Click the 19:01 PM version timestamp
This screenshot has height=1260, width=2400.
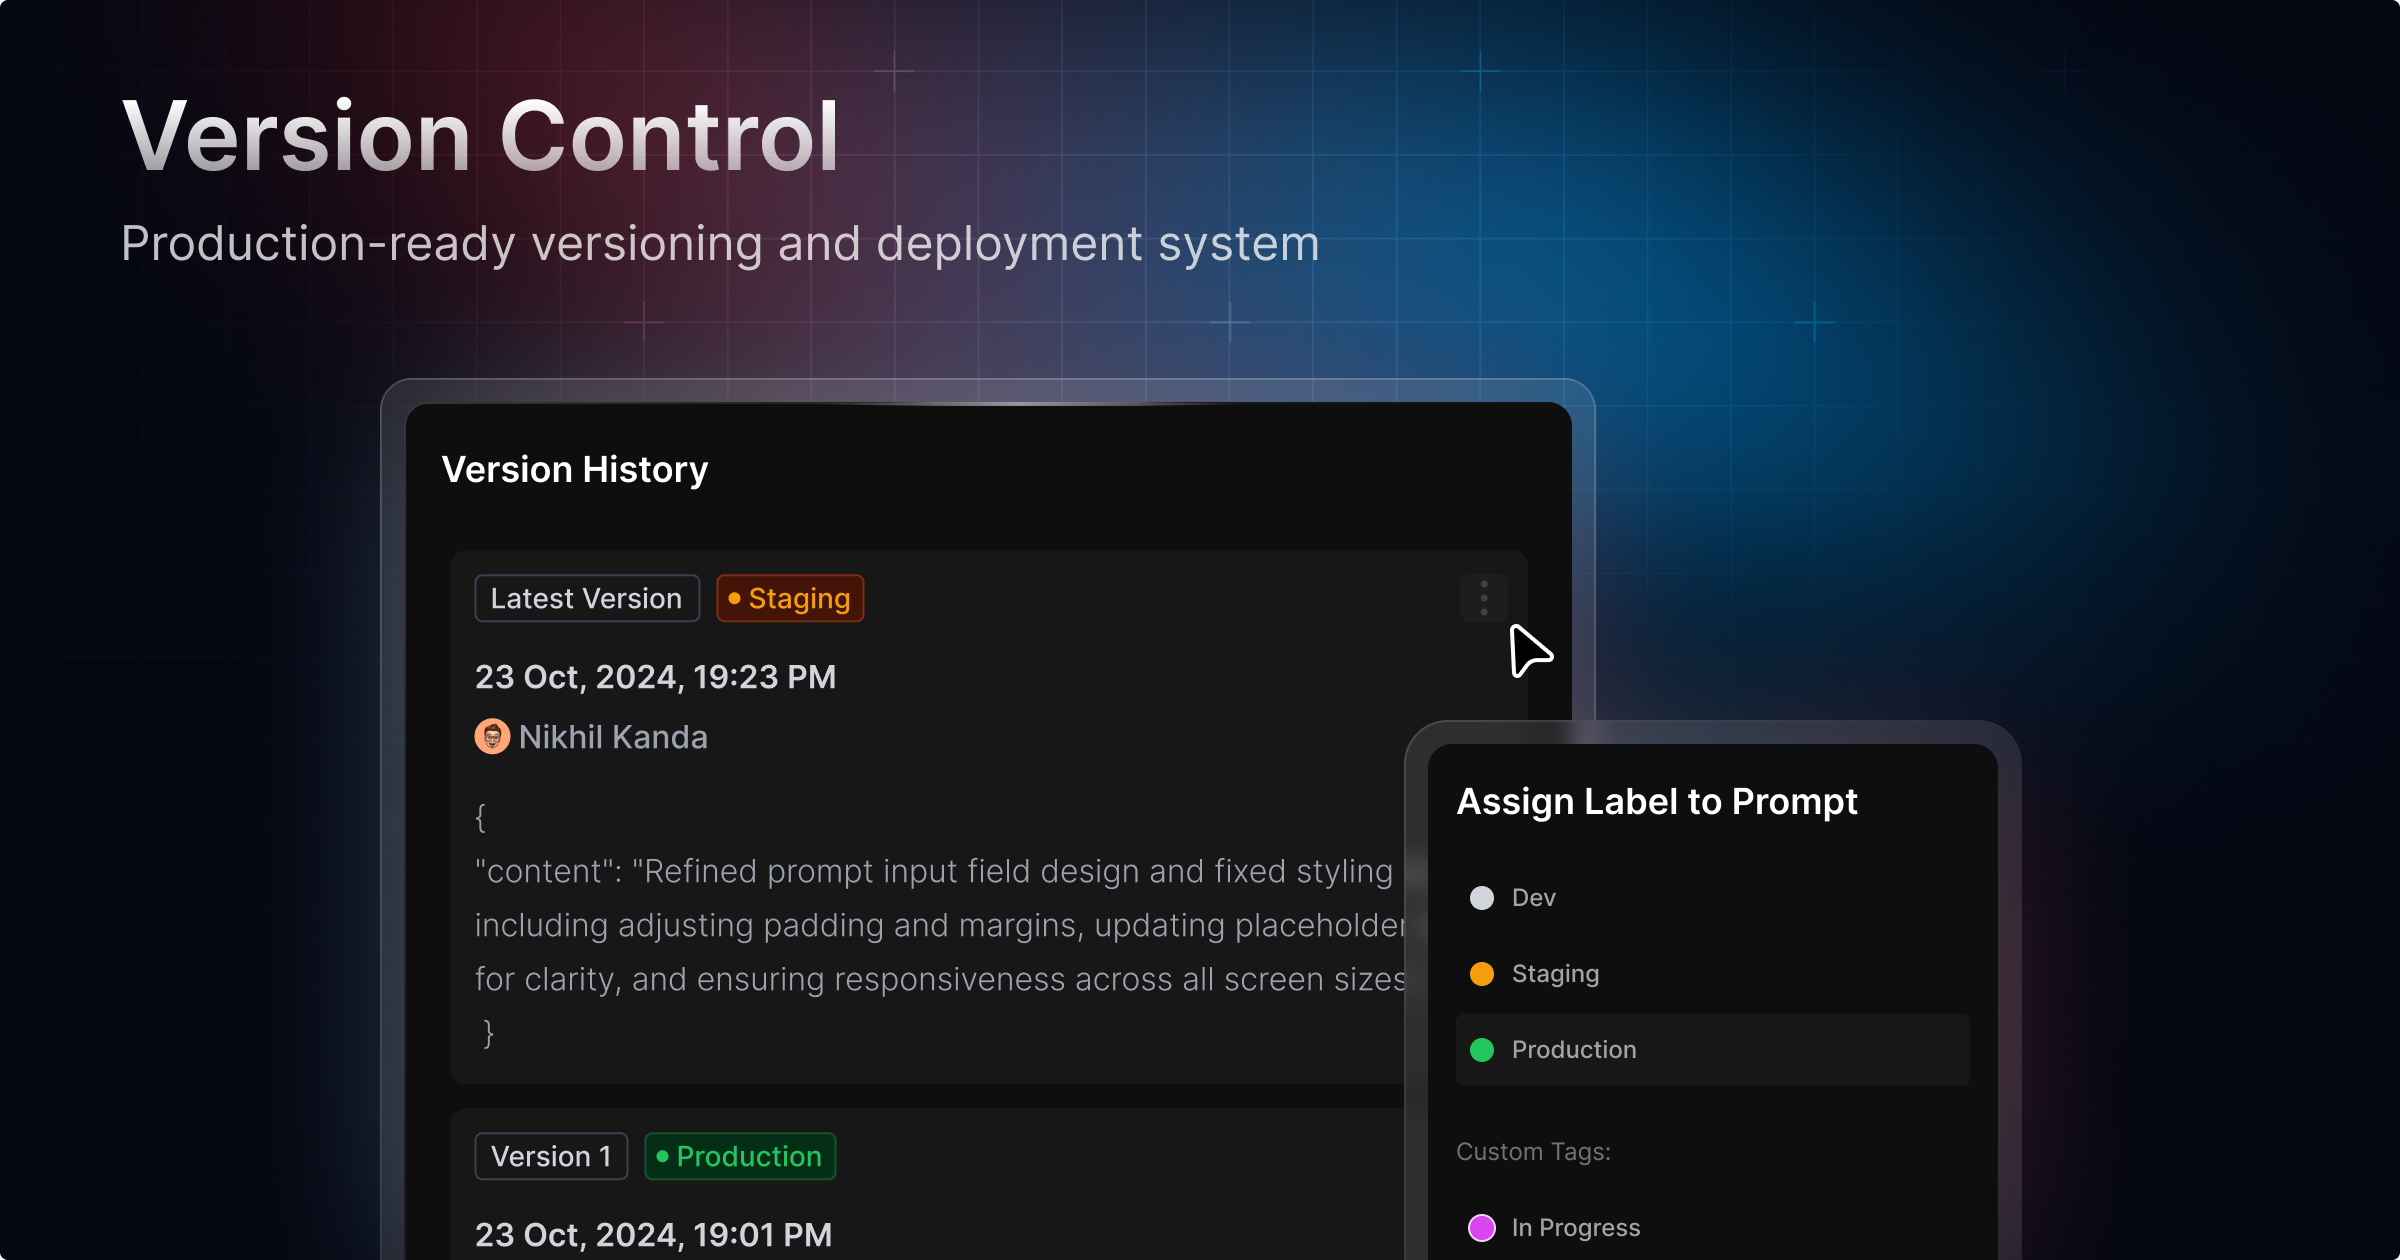[x=653, y=1235]
